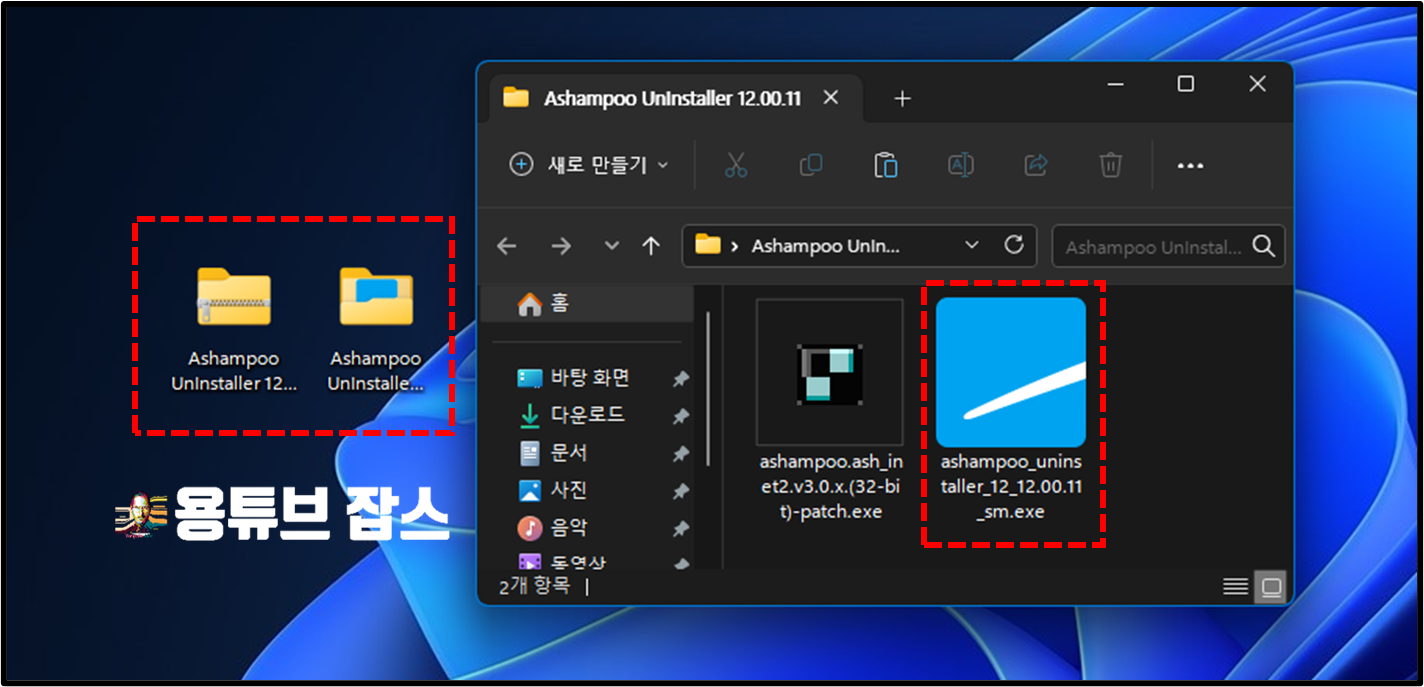Open 바탕 화면 in navigation pane
The width and height of the screenshot is (1424, 687).
click(590, 378)
